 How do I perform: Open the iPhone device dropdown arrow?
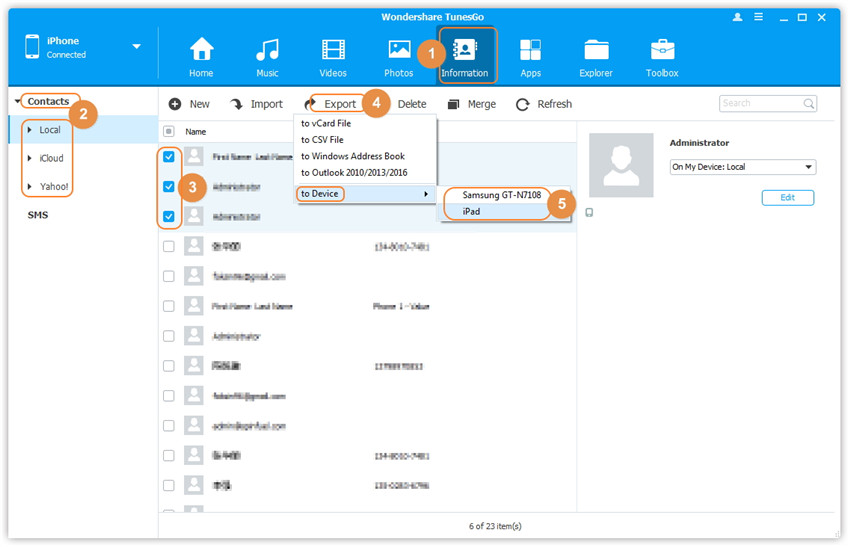pyautogui.click(x=136, y=47)
